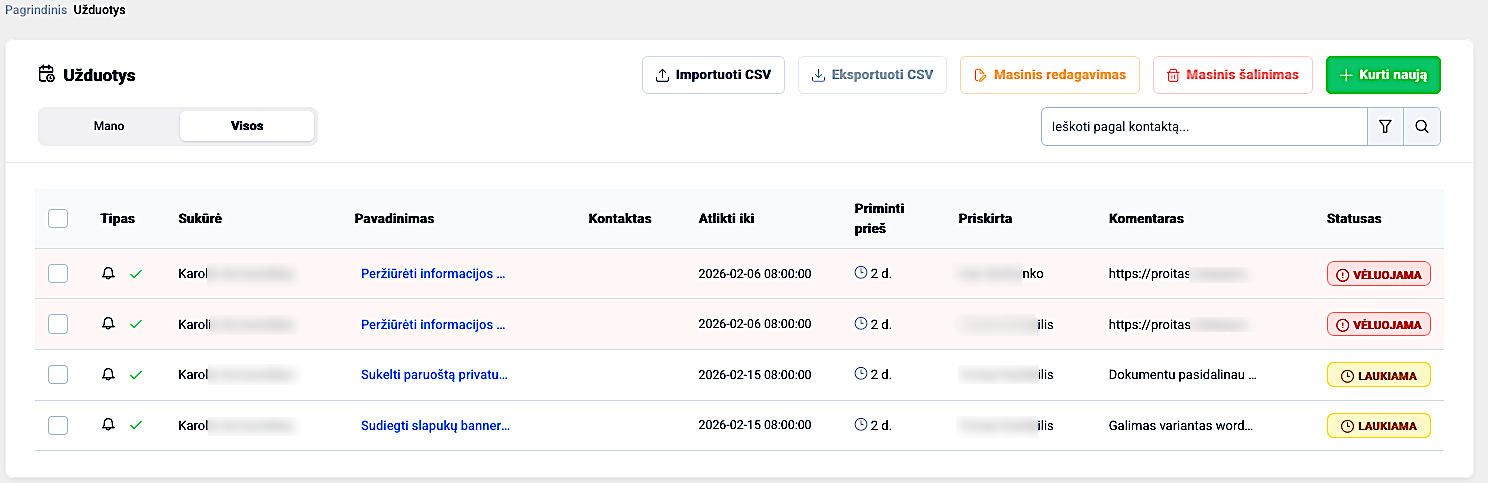
Task: Open the Sukelti paruoštą privatu... task link
Action: pos(434,375)
